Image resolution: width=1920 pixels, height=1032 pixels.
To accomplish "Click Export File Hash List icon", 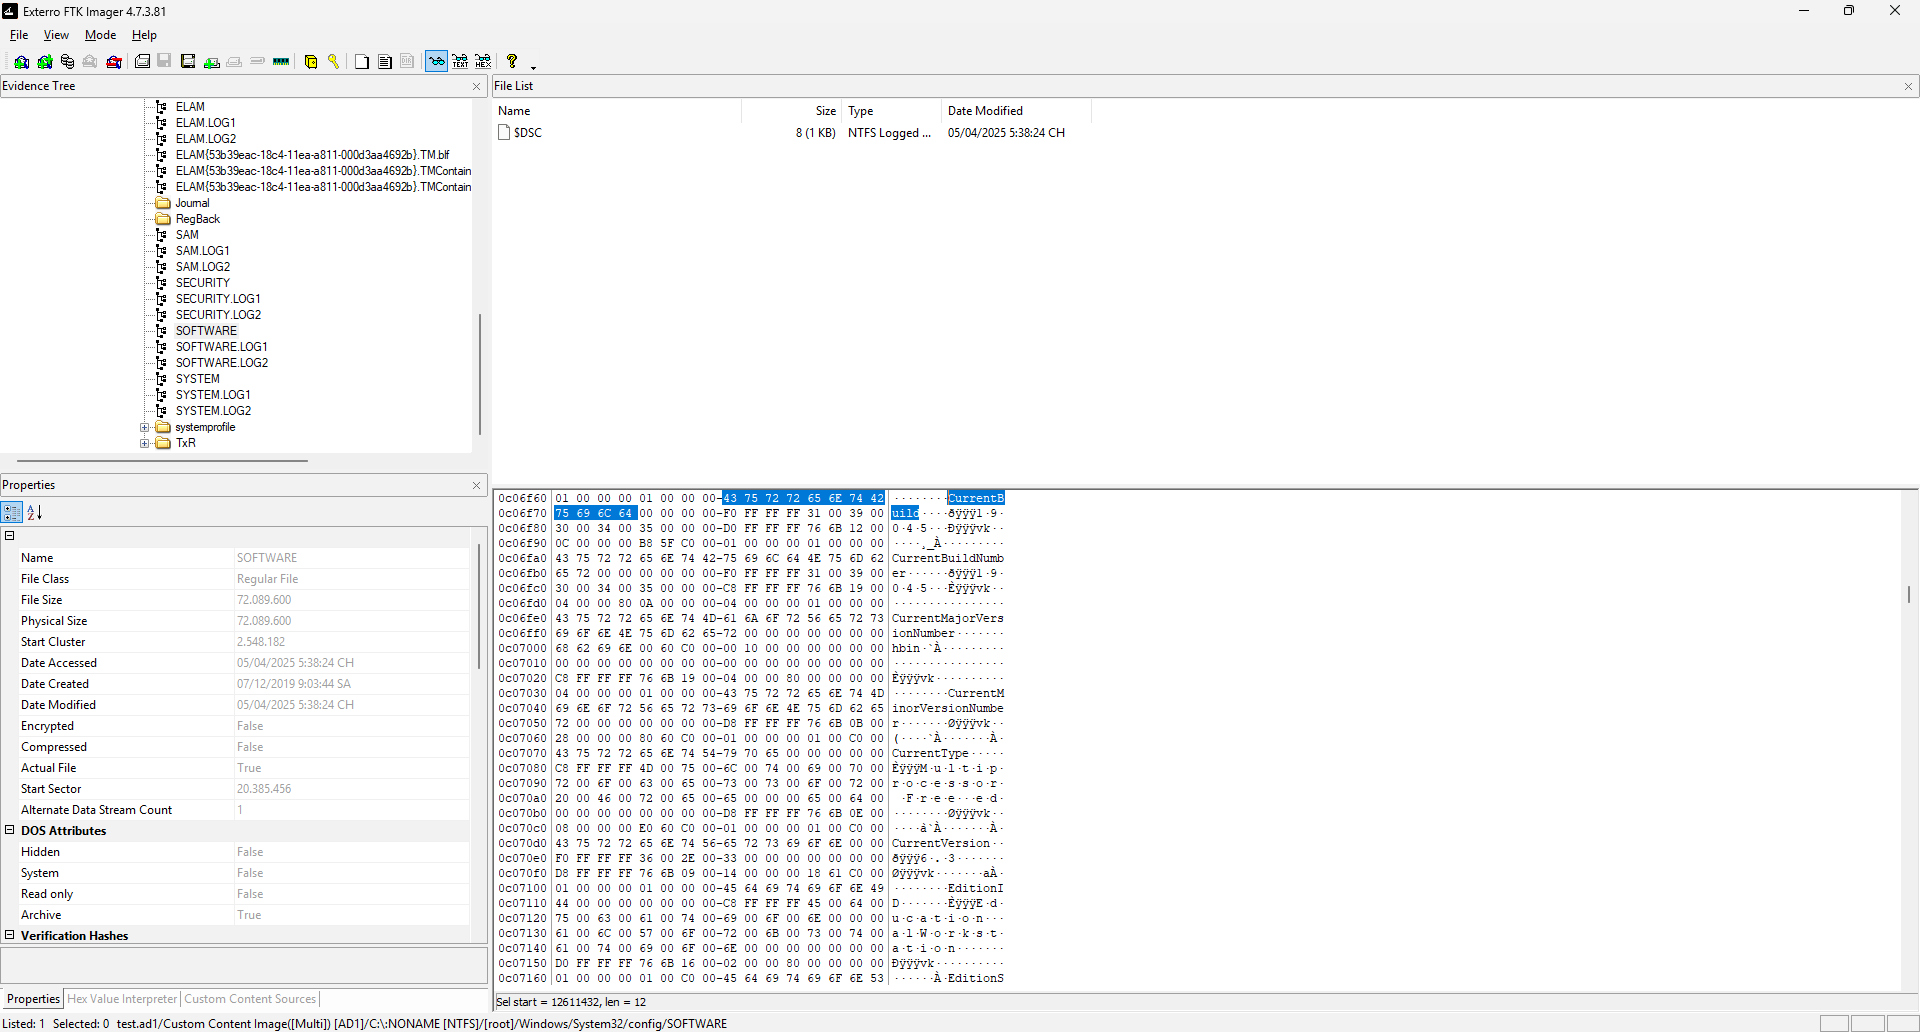I will click(x=385, y=62).
